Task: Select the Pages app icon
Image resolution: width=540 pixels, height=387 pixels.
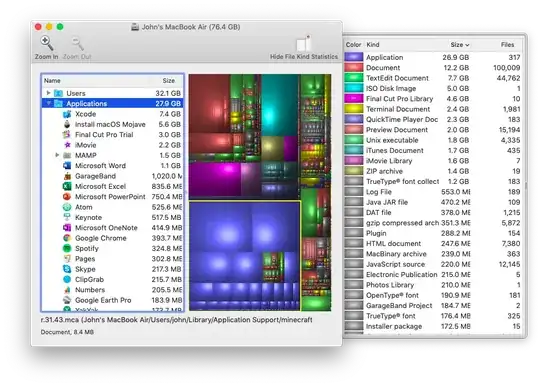Action: click(67, 259)
